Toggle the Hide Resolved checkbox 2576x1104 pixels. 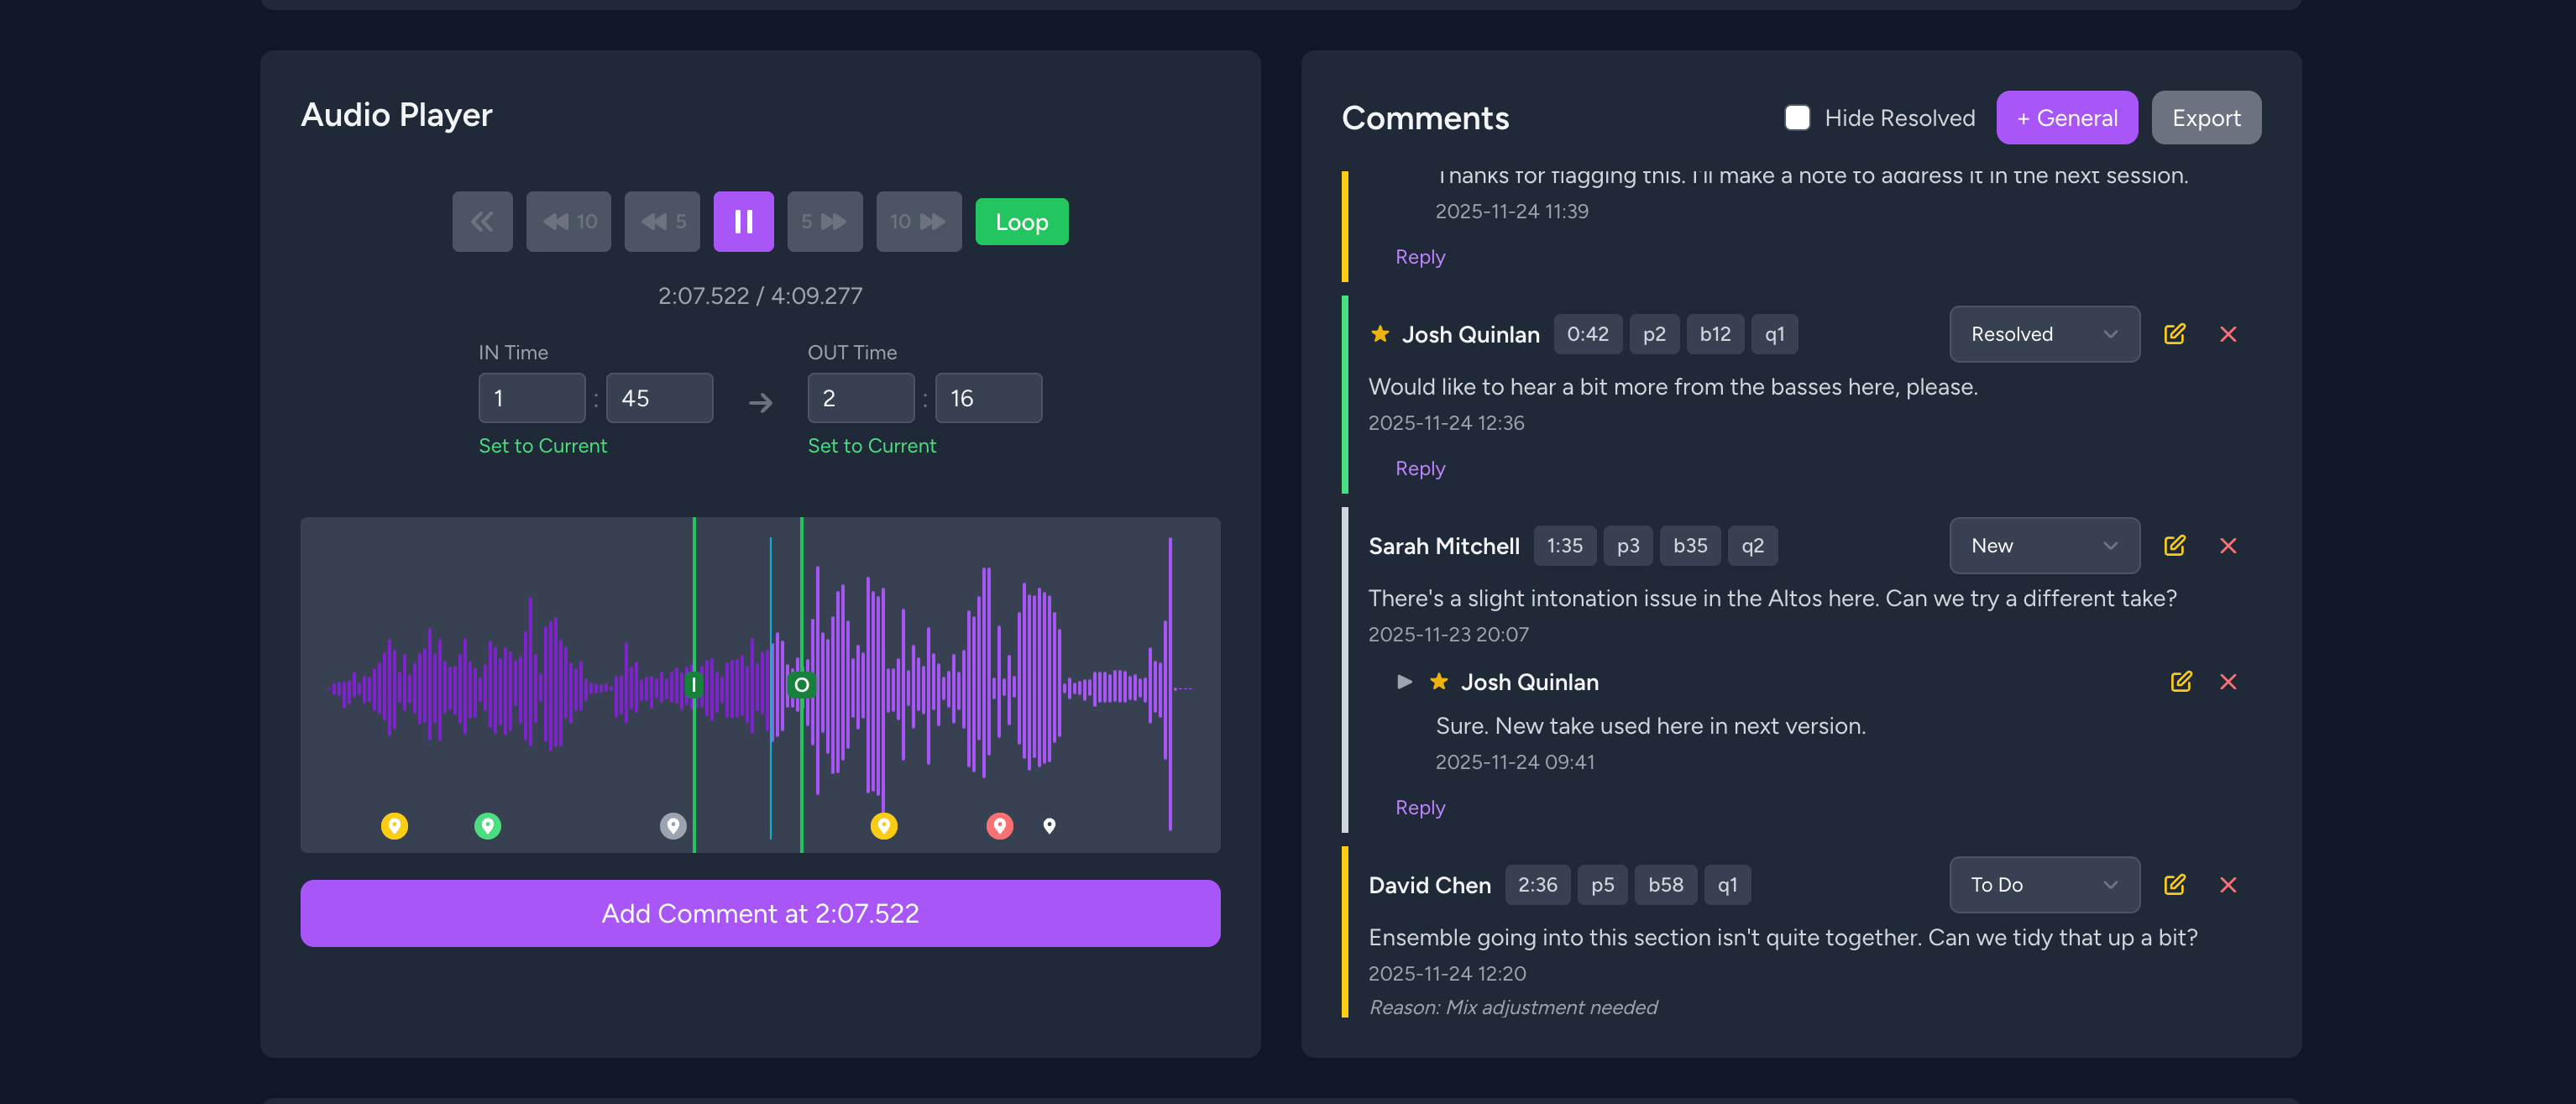1797,117
